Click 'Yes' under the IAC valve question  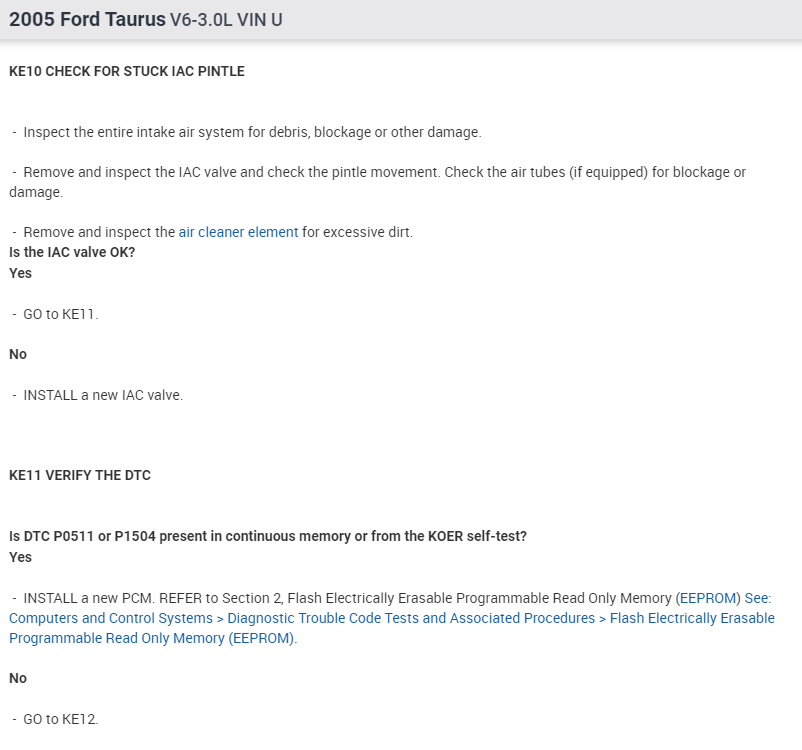coord(20,272)
